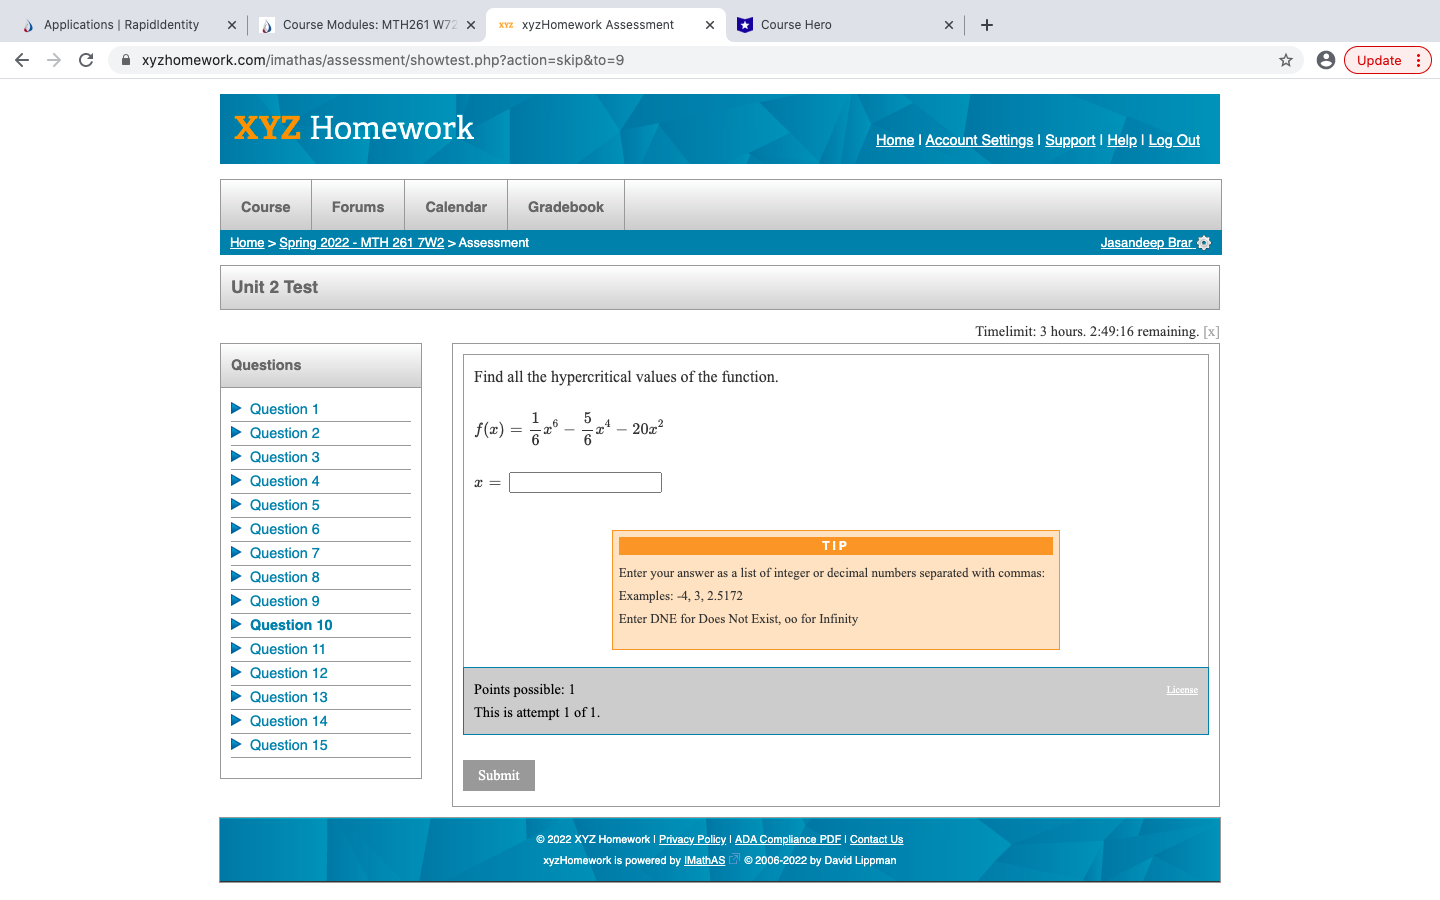Open the Forums tab
Image resolution: width=1440 pixels, height=900 pixels.
(357, 206)
